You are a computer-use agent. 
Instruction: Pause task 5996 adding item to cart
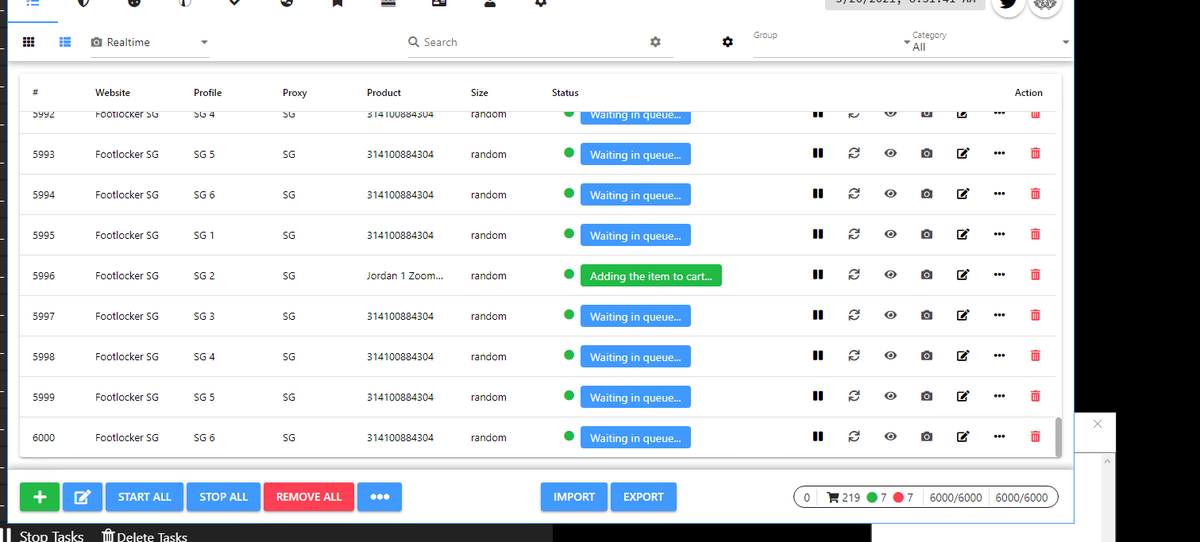[817, 275]
